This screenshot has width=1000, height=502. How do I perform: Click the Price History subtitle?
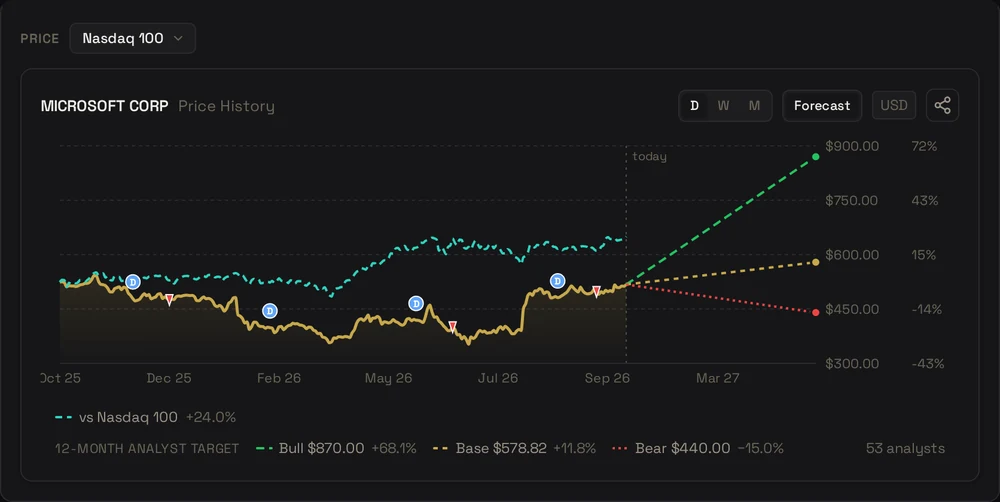(x=226, y=106)
